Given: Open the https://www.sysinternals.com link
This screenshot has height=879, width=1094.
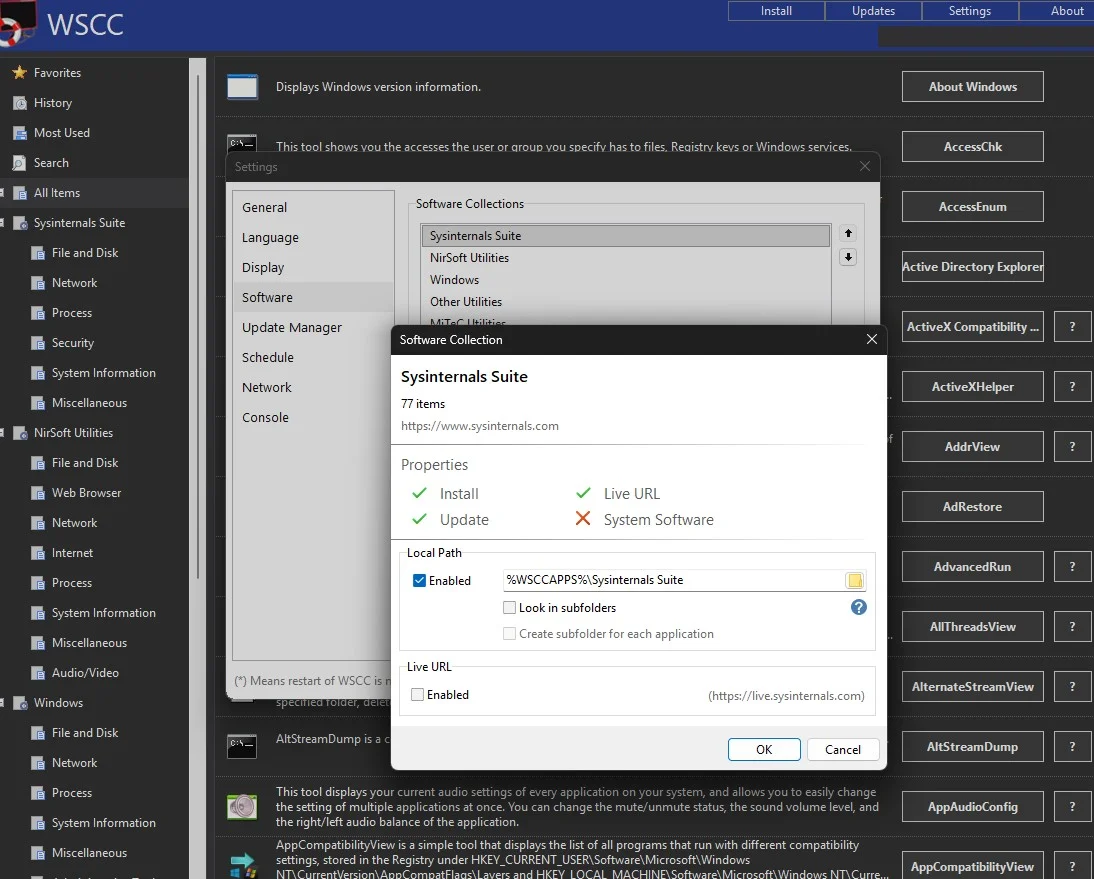Looking at the screenshot, I should tap(479, 426).
